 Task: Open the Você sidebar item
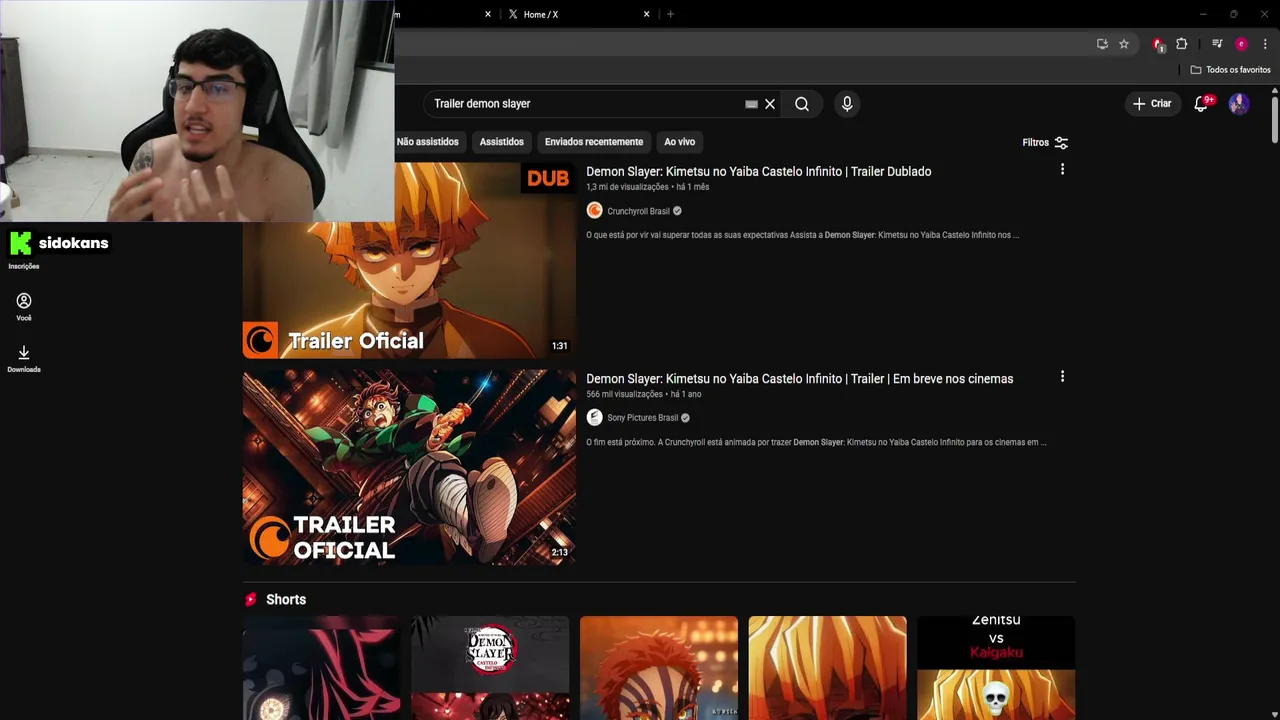click(24, 307)
